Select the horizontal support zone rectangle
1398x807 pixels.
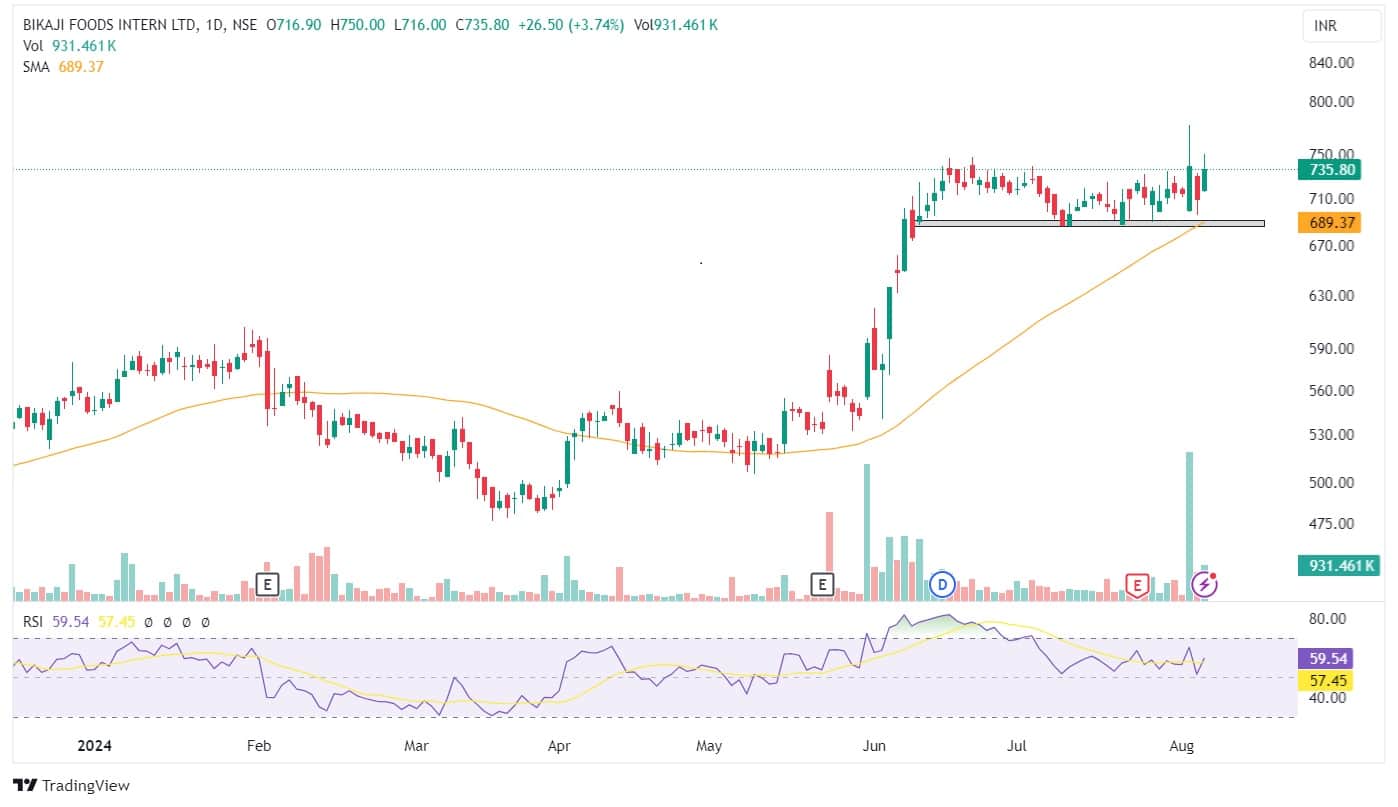(1090, 223)
